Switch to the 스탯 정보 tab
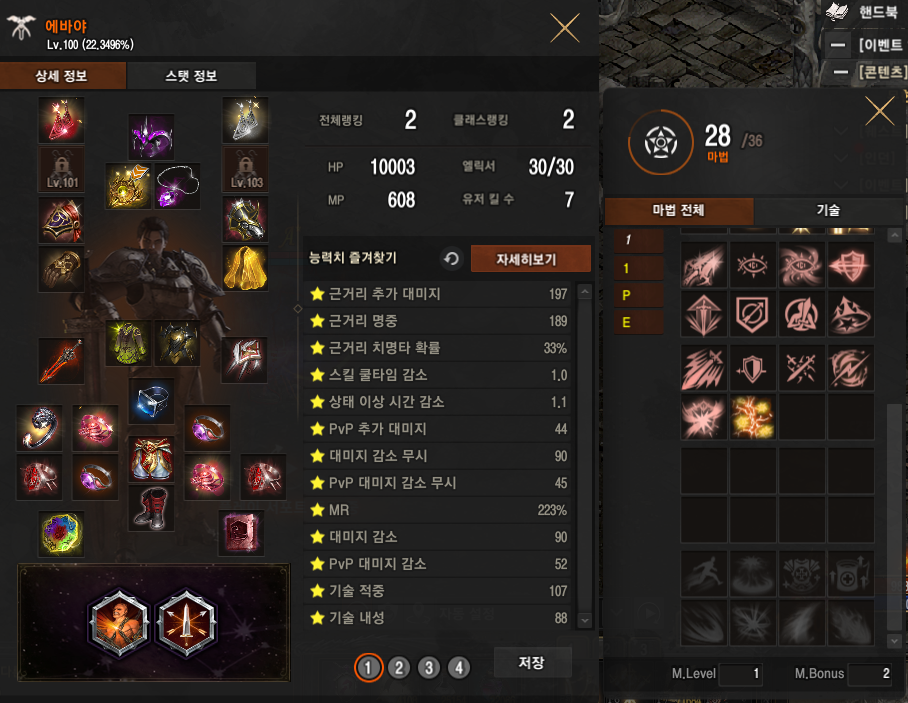This screenshot has height=703, width=908. click(191, 76)
